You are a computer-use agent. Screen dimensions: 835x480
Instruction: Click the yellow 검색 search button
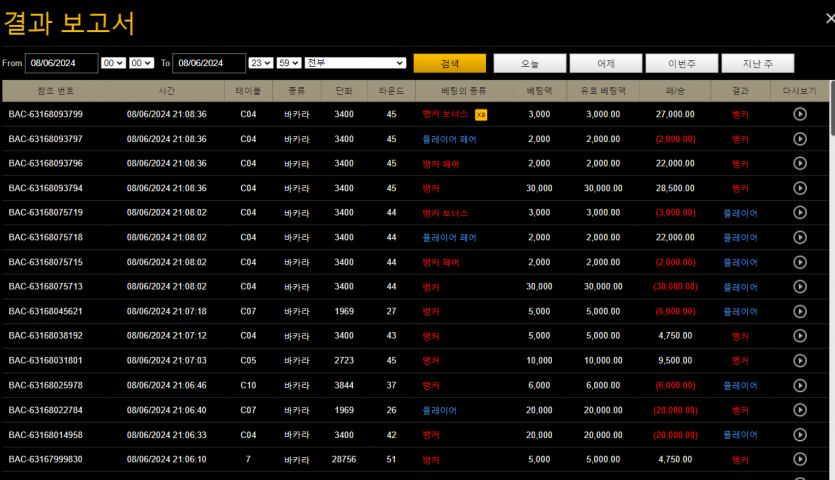tap(449, 63)
